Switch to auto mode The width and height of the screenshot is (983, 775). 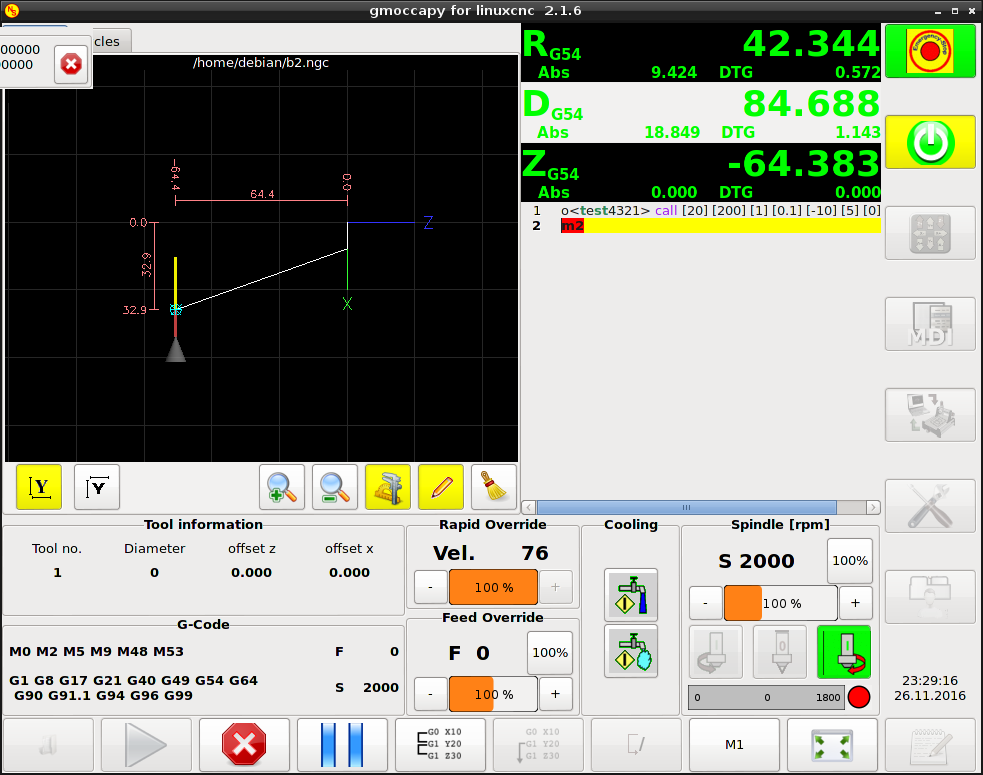(x=930, y=415)
